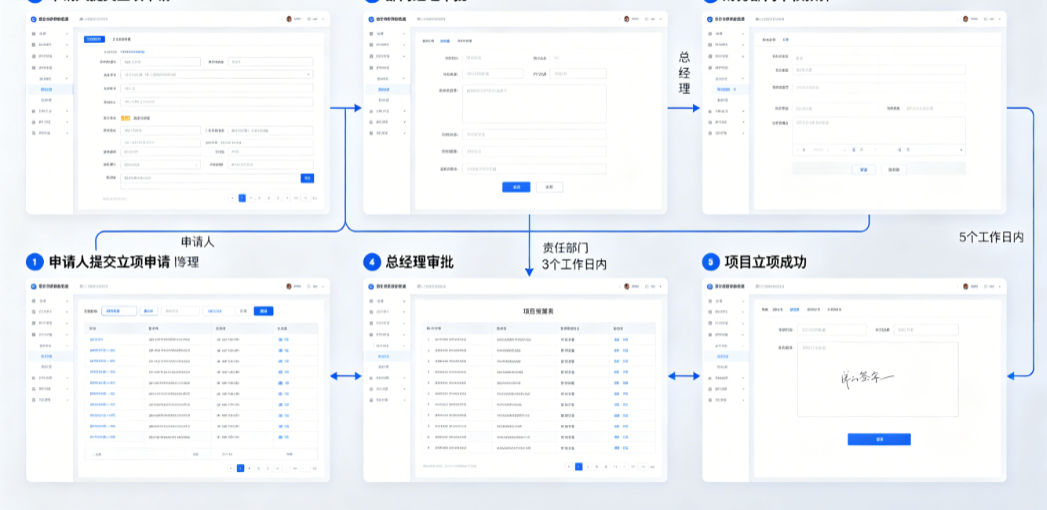Click blue submit button below the signature box
Viewport: 1047px width, 510px height.
879,439
